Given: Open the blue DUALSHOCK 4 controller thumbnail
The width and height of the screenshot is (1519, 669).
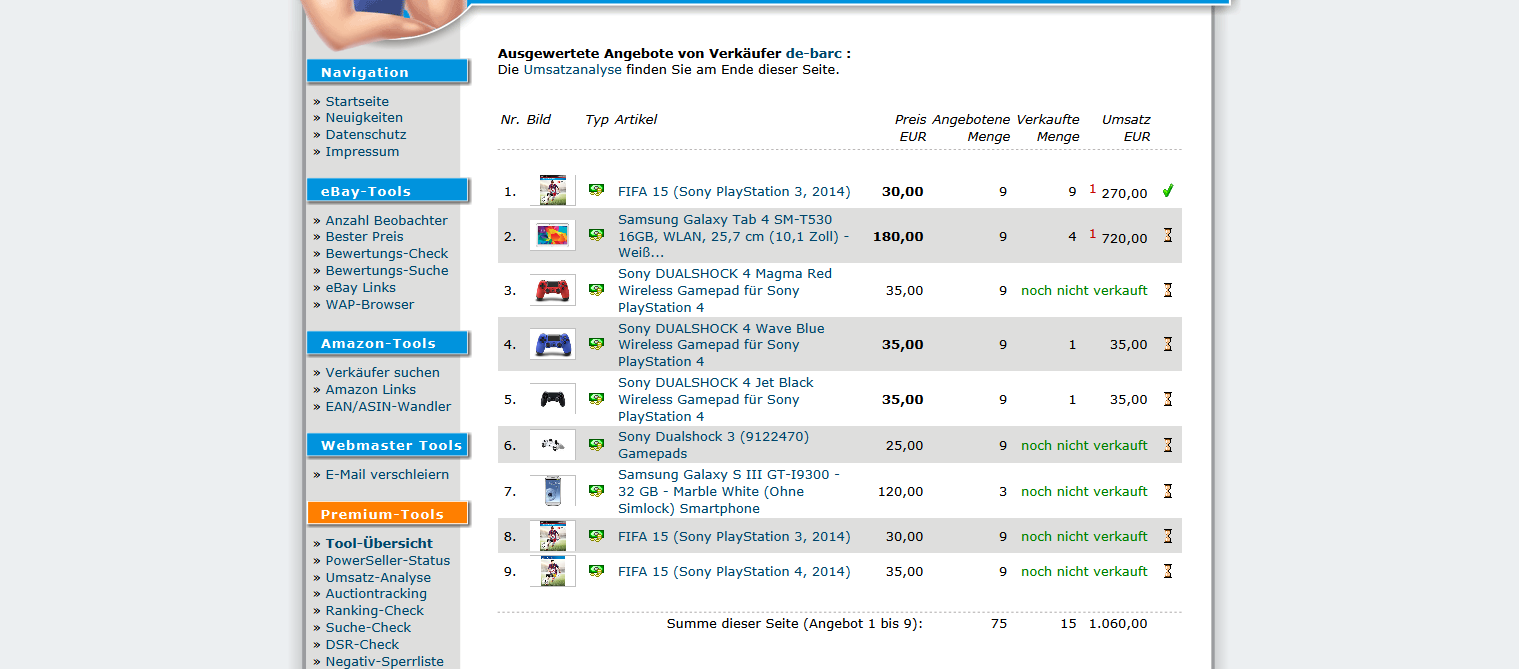Looking at the screenshot, I should [x=553, y=344].
